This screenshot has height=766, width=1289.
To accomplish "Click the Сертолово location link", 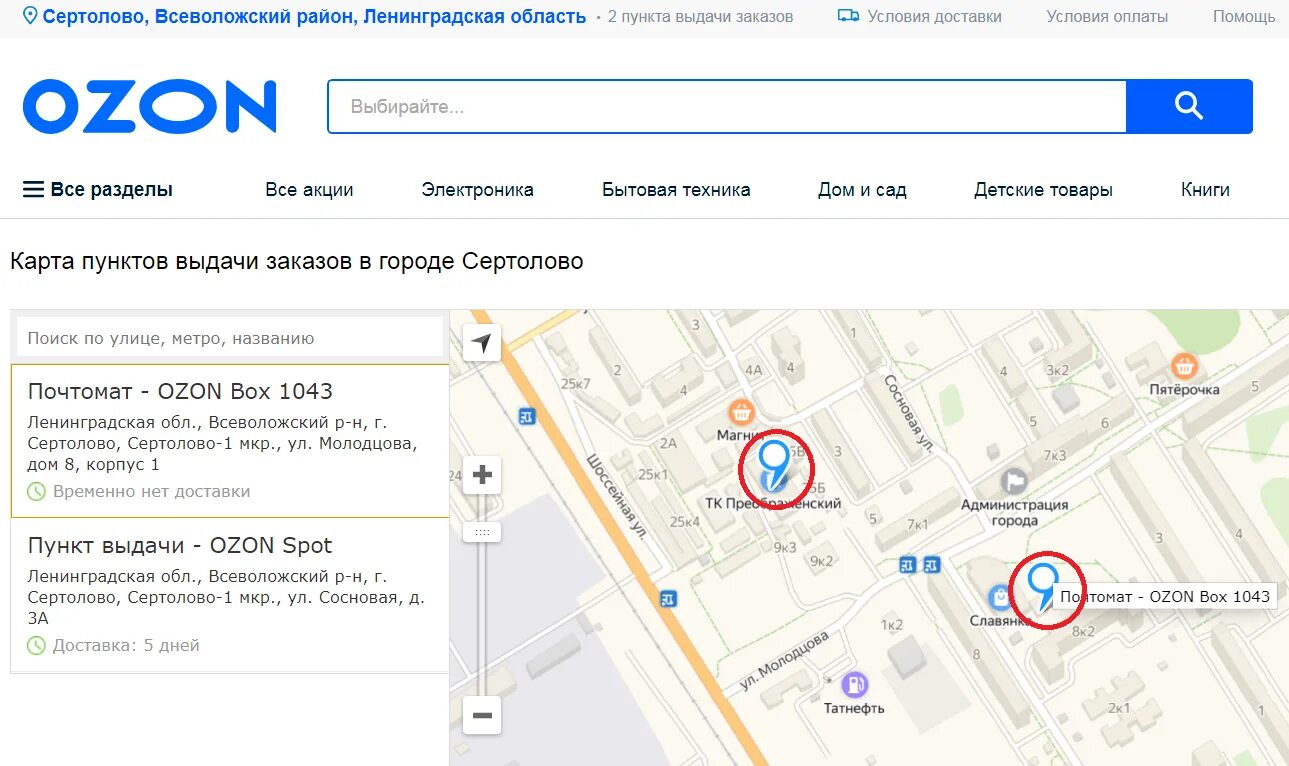I will click(314, 16).
